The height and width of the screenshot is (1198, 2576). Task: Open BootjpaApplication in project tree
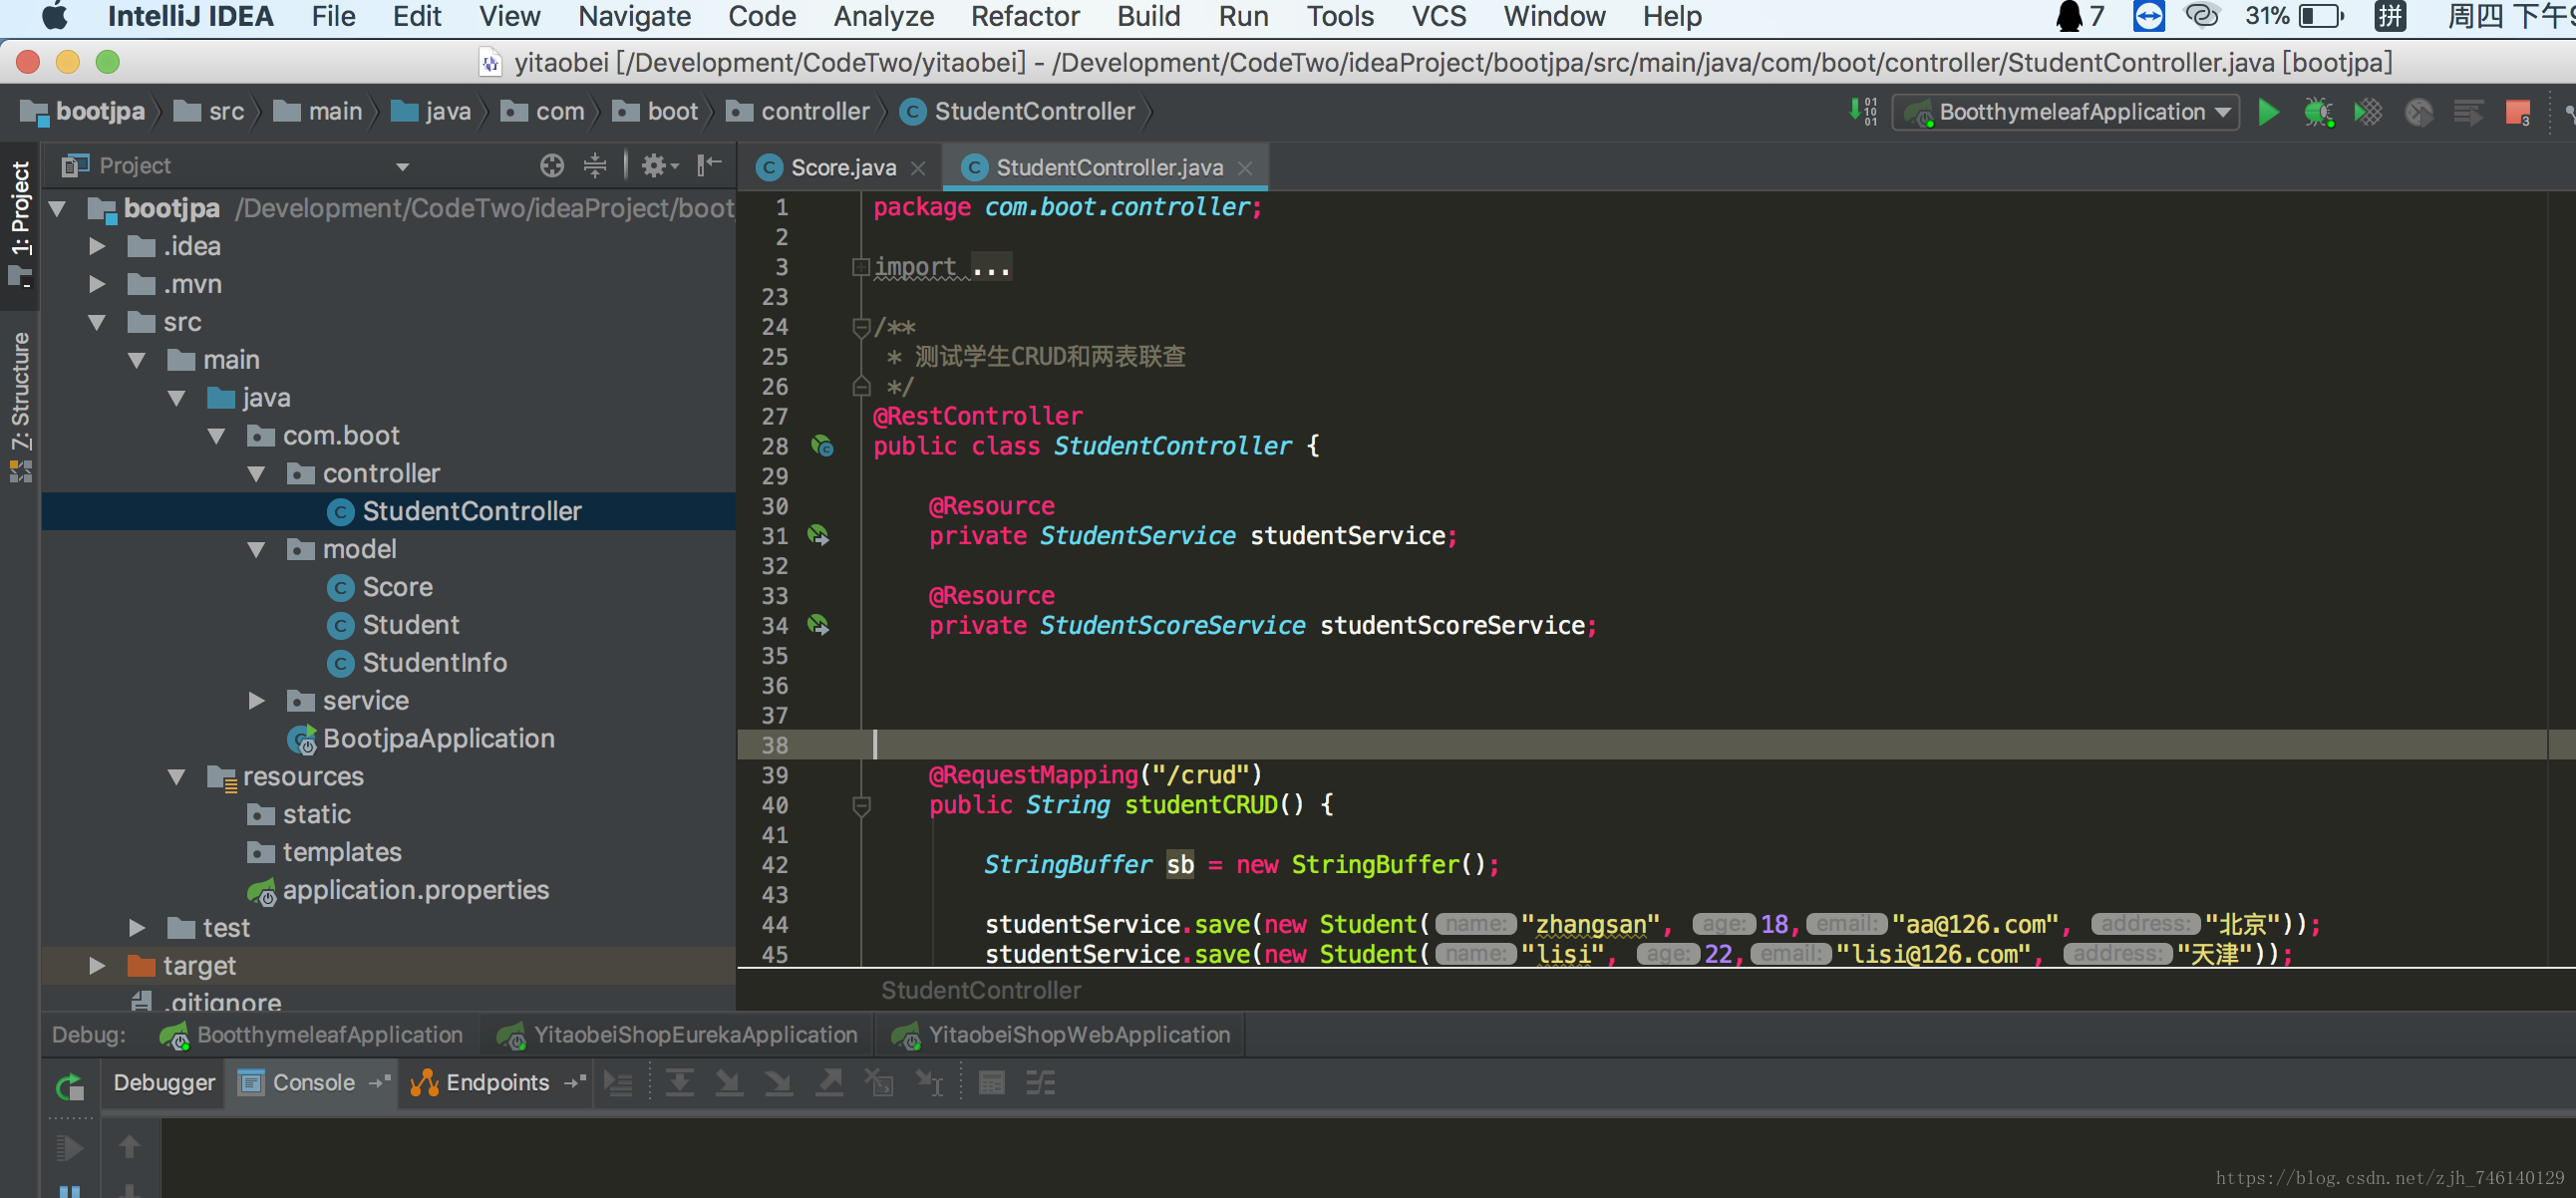coord(438,739)
